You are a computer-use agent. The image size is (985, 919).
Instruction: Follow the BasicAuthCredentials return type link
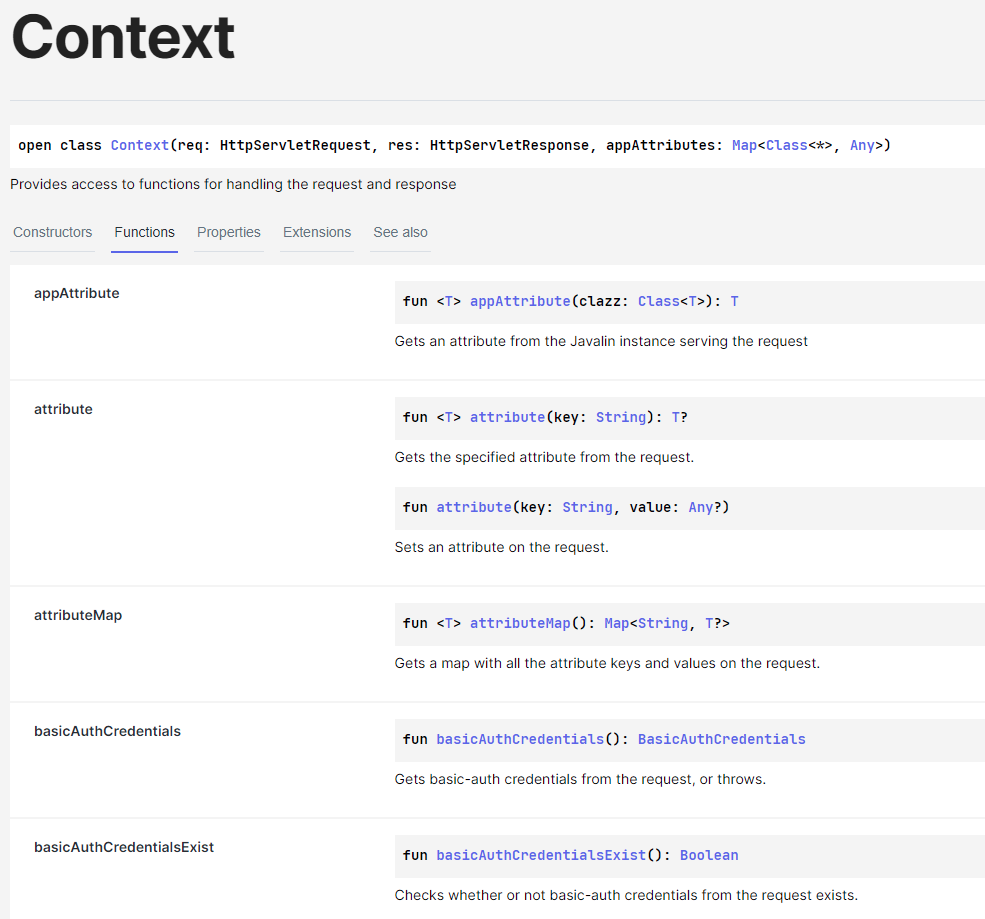pyautogui.click(x=721, y=739)
